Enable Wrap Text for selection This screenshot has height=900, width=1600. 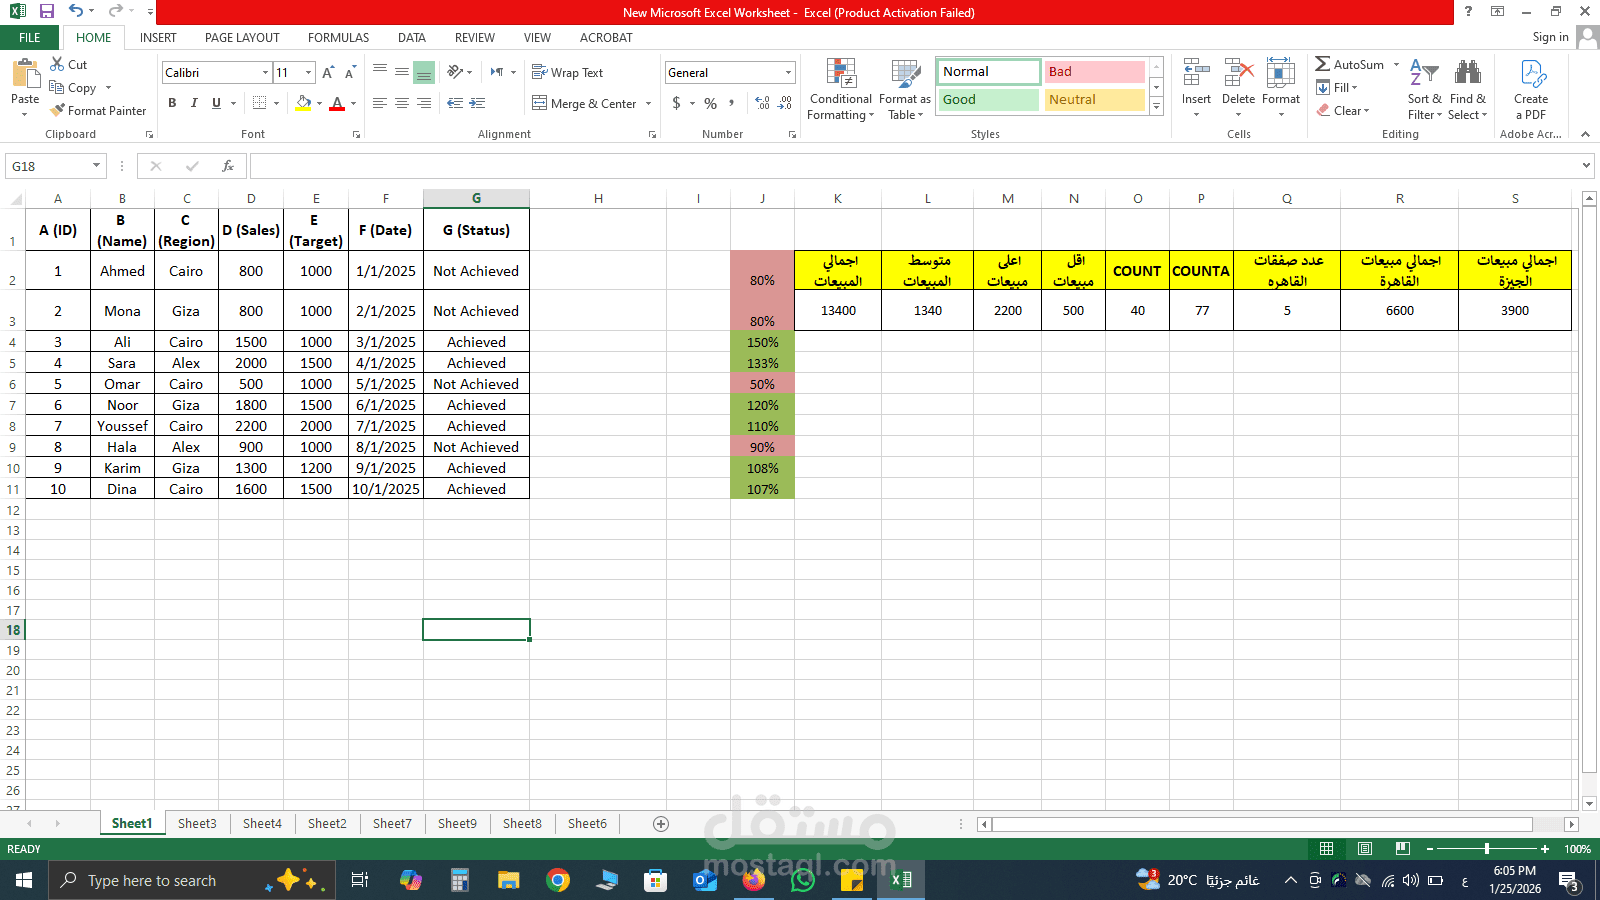click(570, 72)
